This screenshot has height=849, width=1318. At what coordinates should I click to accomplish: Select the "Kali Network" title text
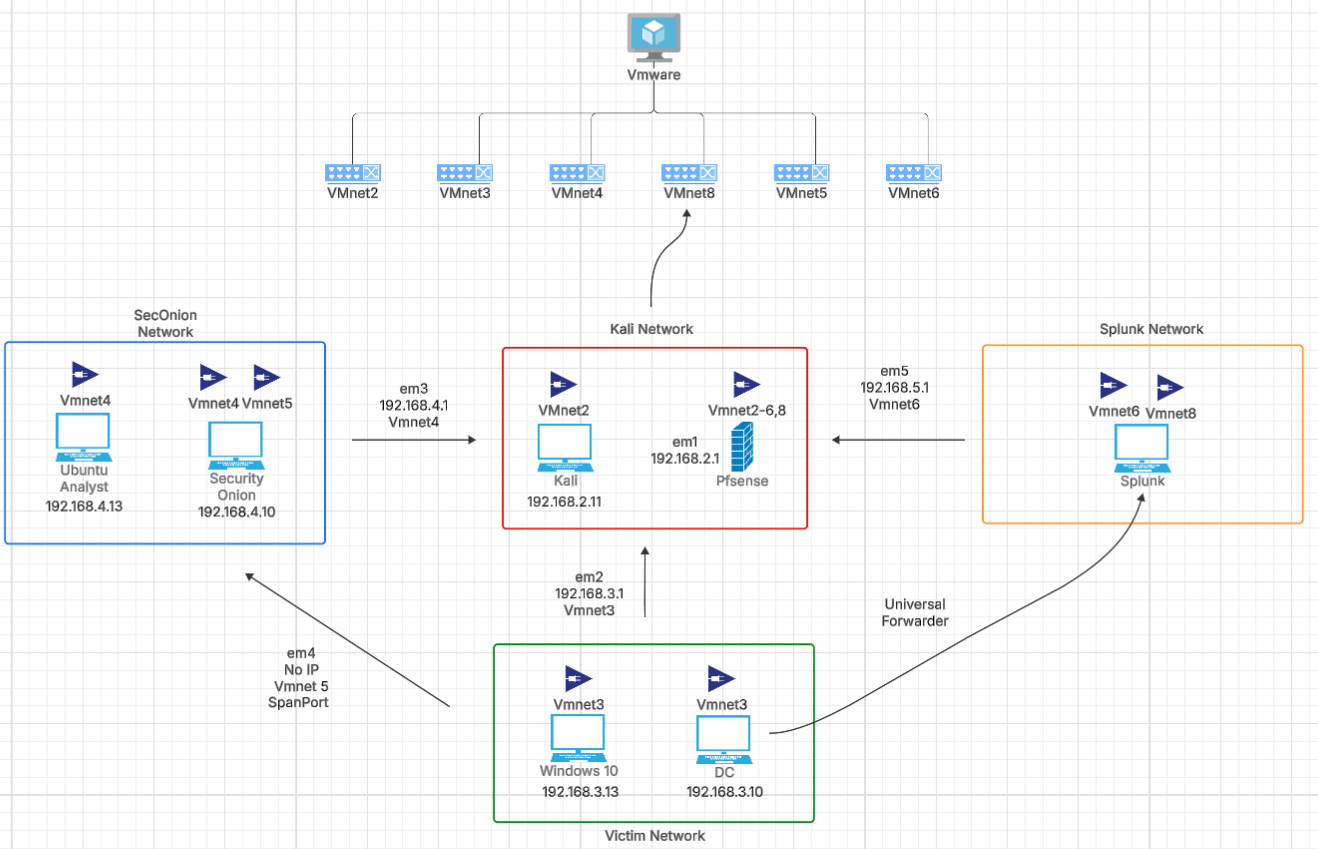[x=651, y=329]
